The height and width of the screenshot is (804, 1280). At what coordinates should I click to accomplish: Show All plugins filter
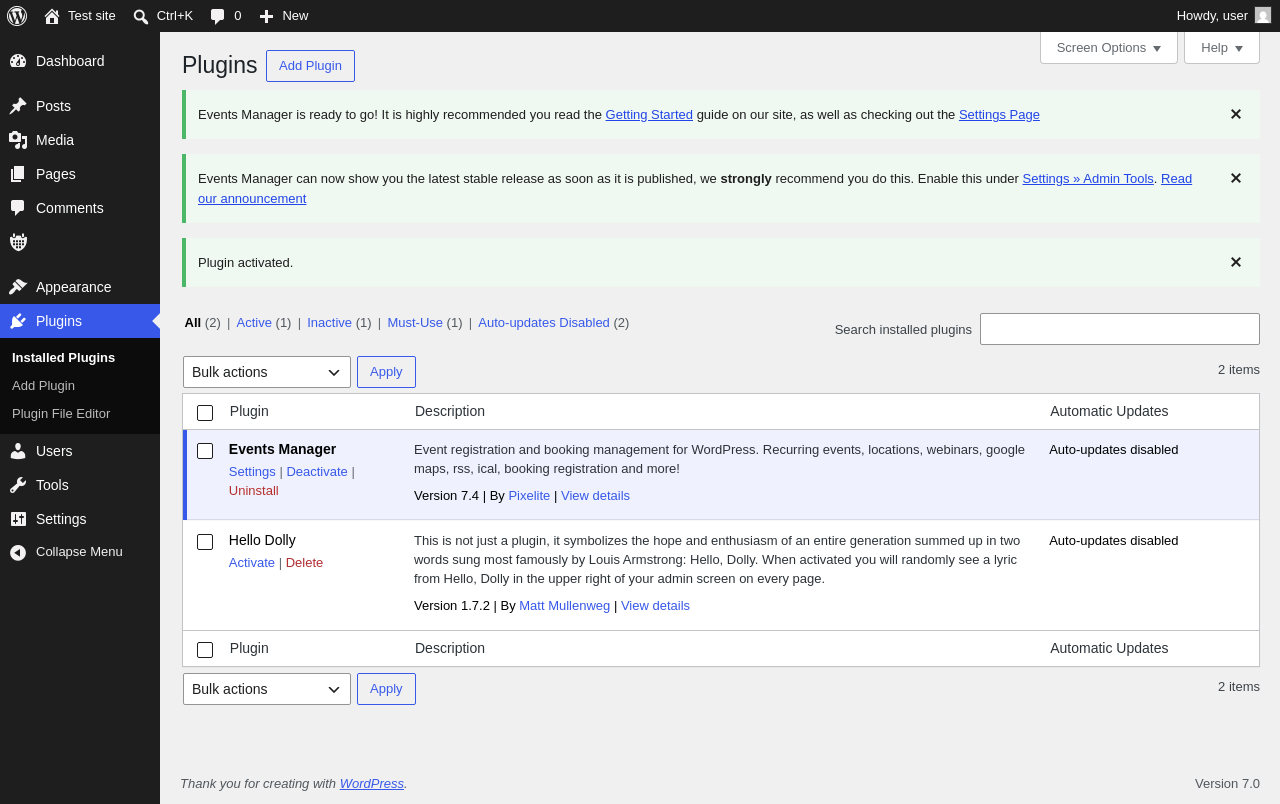click(193, 322)
